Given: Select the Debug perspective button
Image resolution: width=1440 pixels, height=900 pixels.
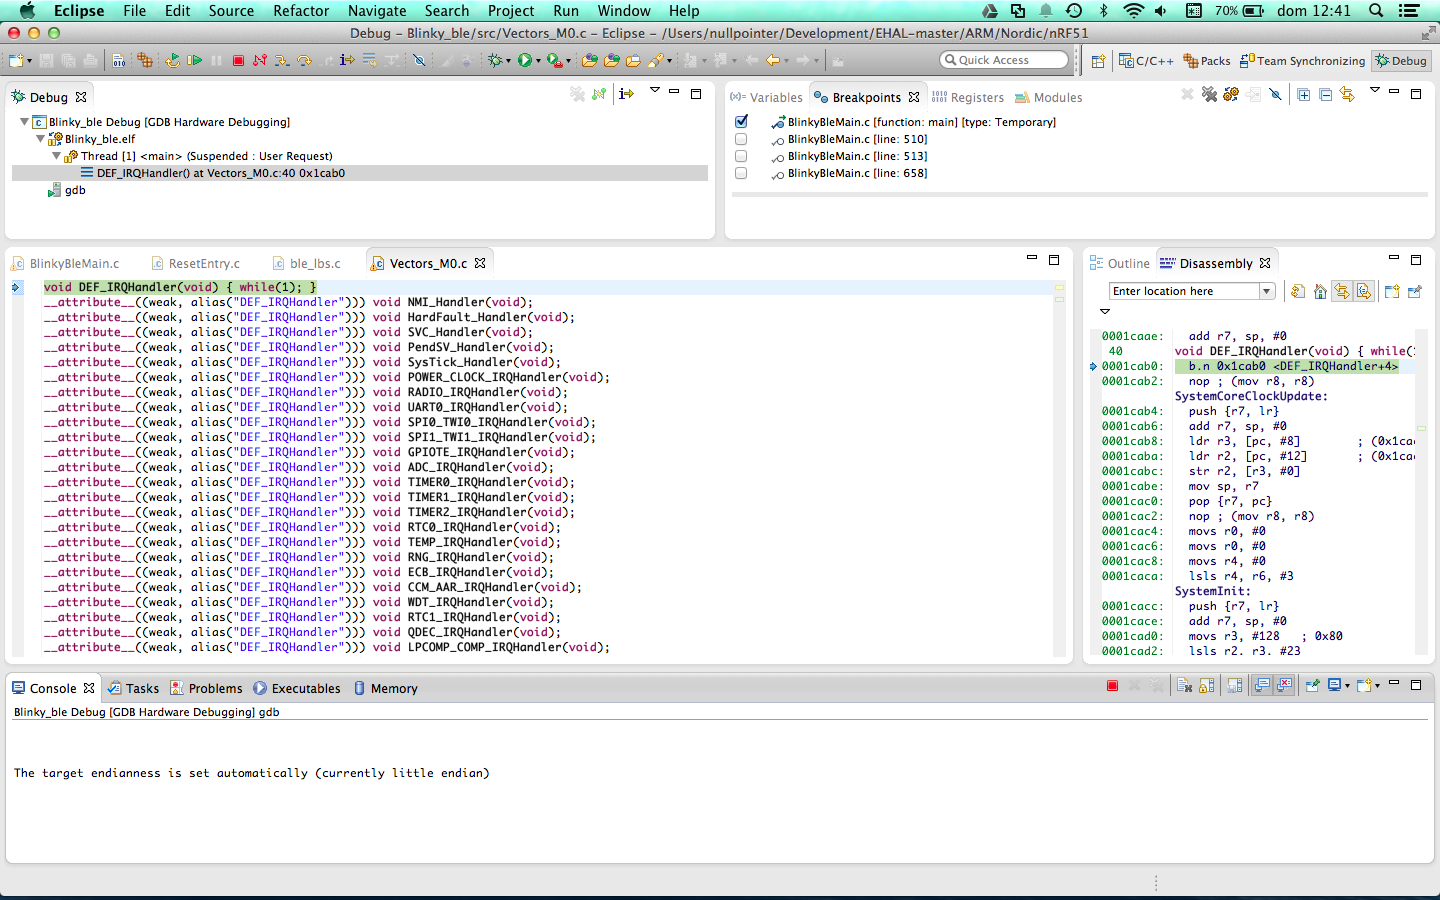Looking at the screenshot, I should pyautogui.click(x=1401, y=61).
